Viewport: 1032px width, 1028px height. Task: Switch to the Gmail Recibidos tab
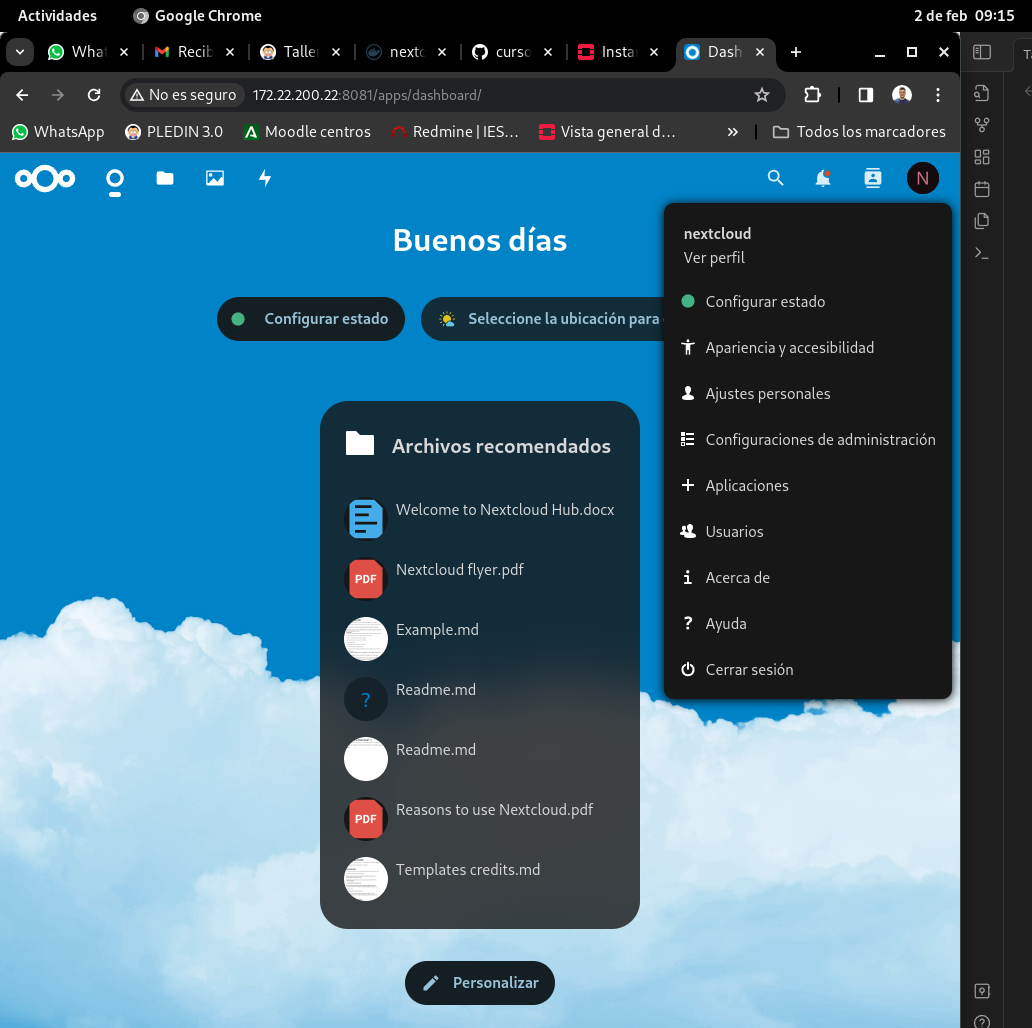[x=195, y=52]
